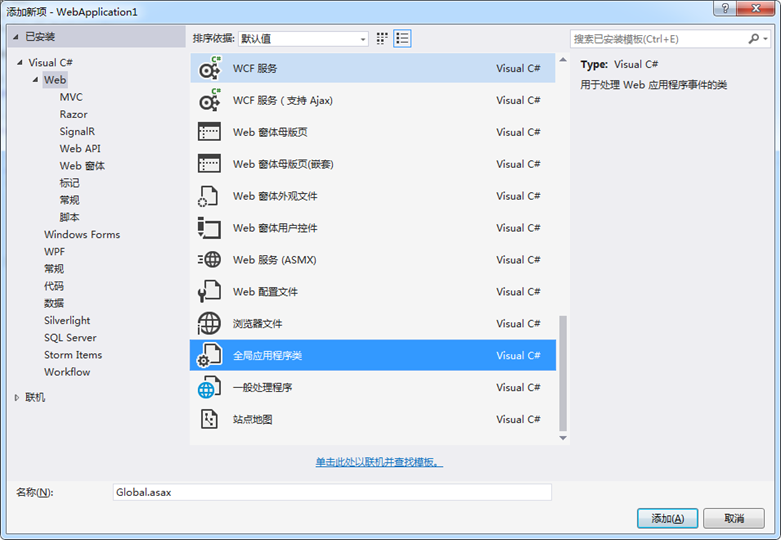
Task: Click the WCF 服务 template icon
Action: point(209,68)
